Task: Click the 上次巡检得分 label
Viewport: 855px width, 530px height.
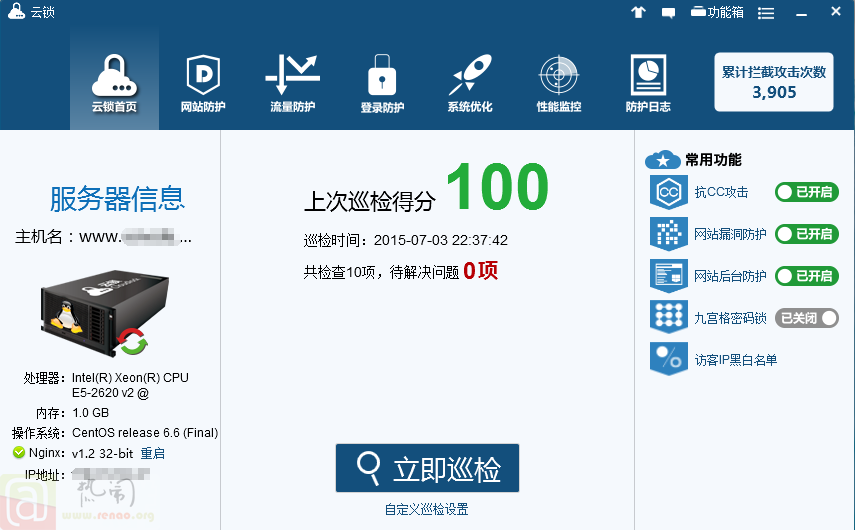Action: tap(370, 201)
